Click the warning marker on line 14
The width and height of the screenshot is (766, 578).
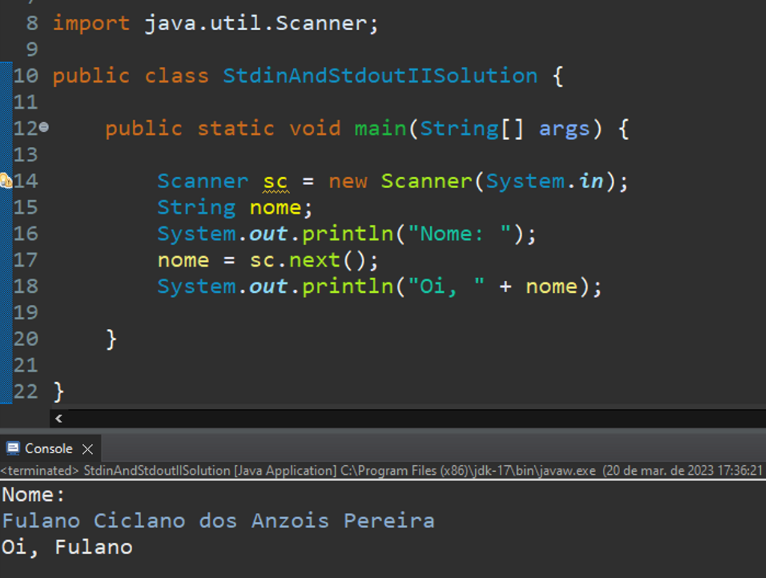[x=5, y=181]
